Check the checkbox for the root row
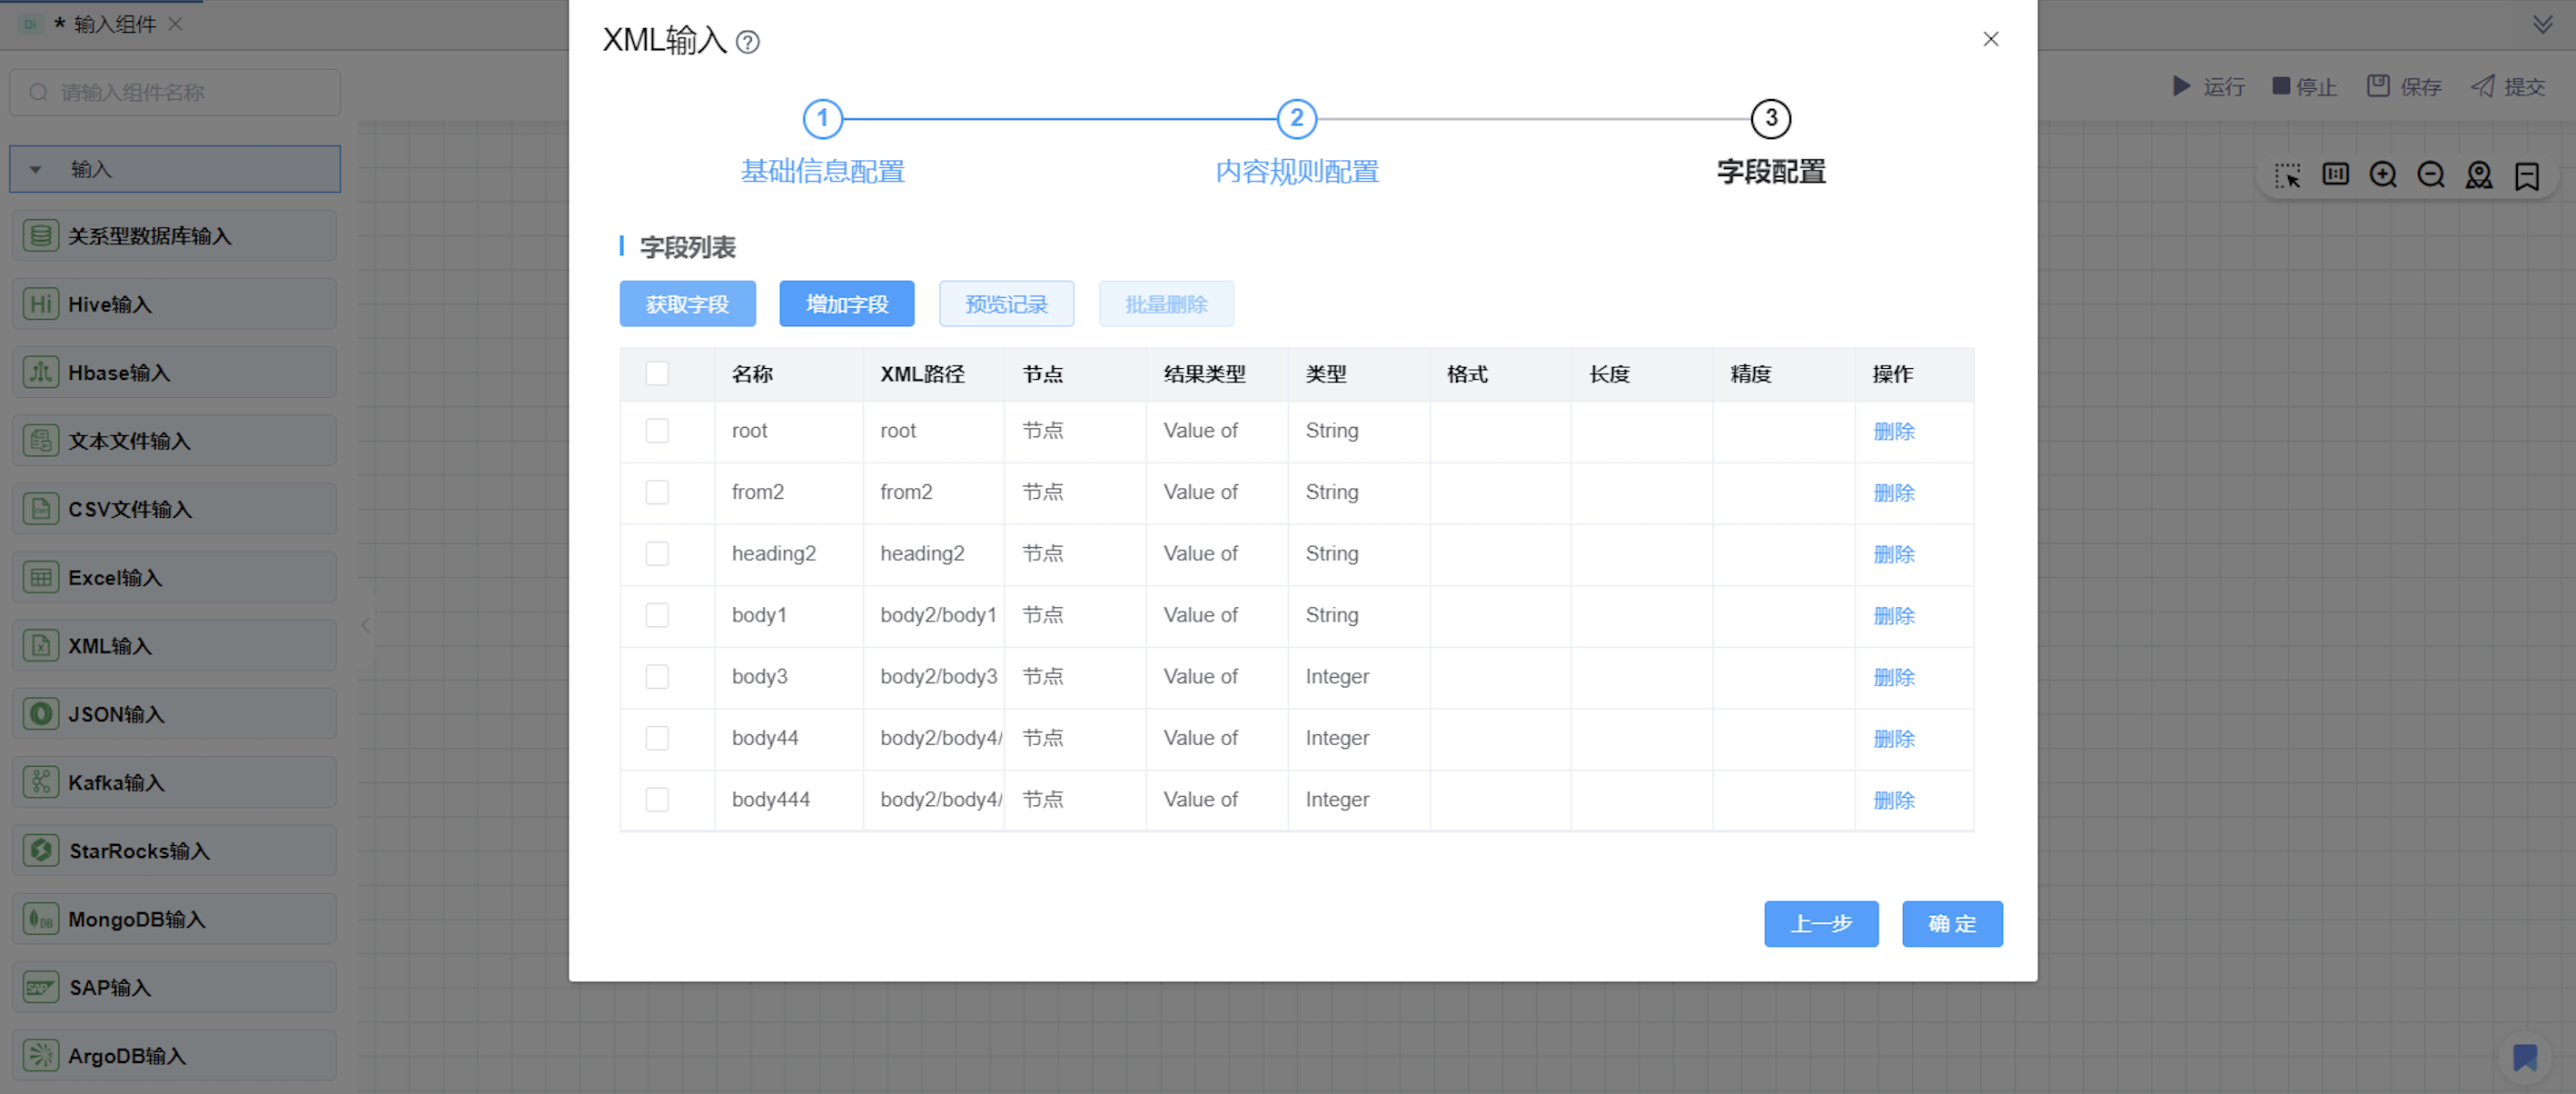Viewport: 2576px width, 1094px height. pos(657,431)
